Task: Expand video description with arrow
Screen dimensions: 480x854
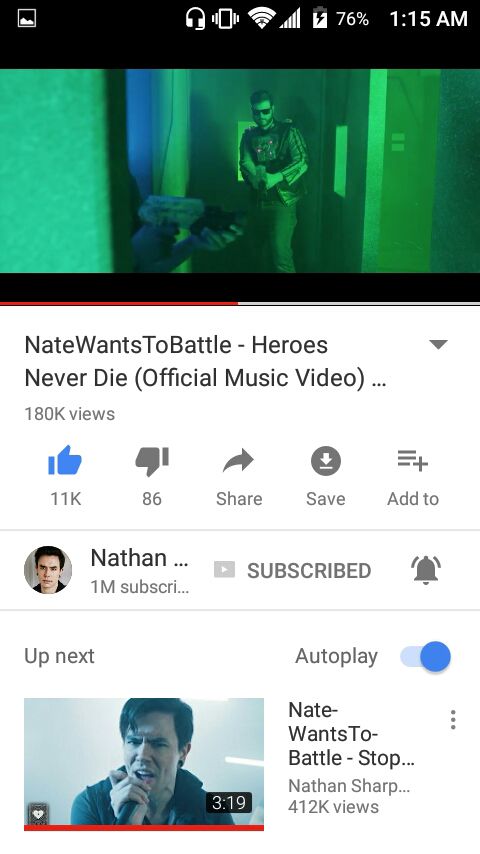Action: (x=438, y=344)
